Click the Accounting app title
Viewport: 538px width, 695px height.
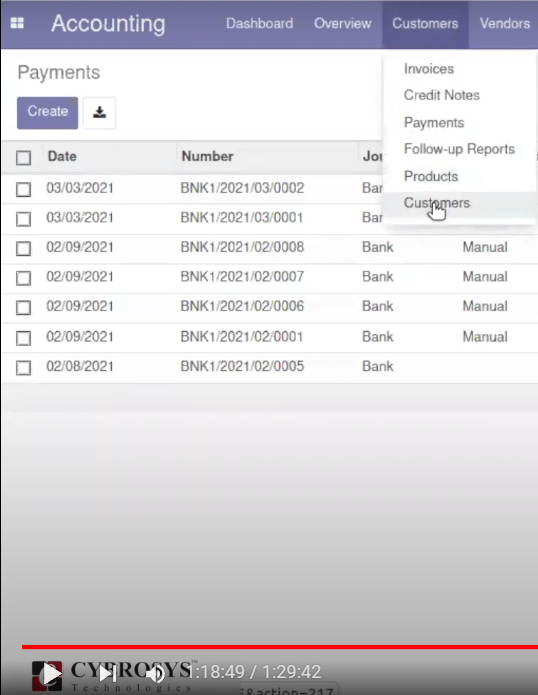coord(108,23)
